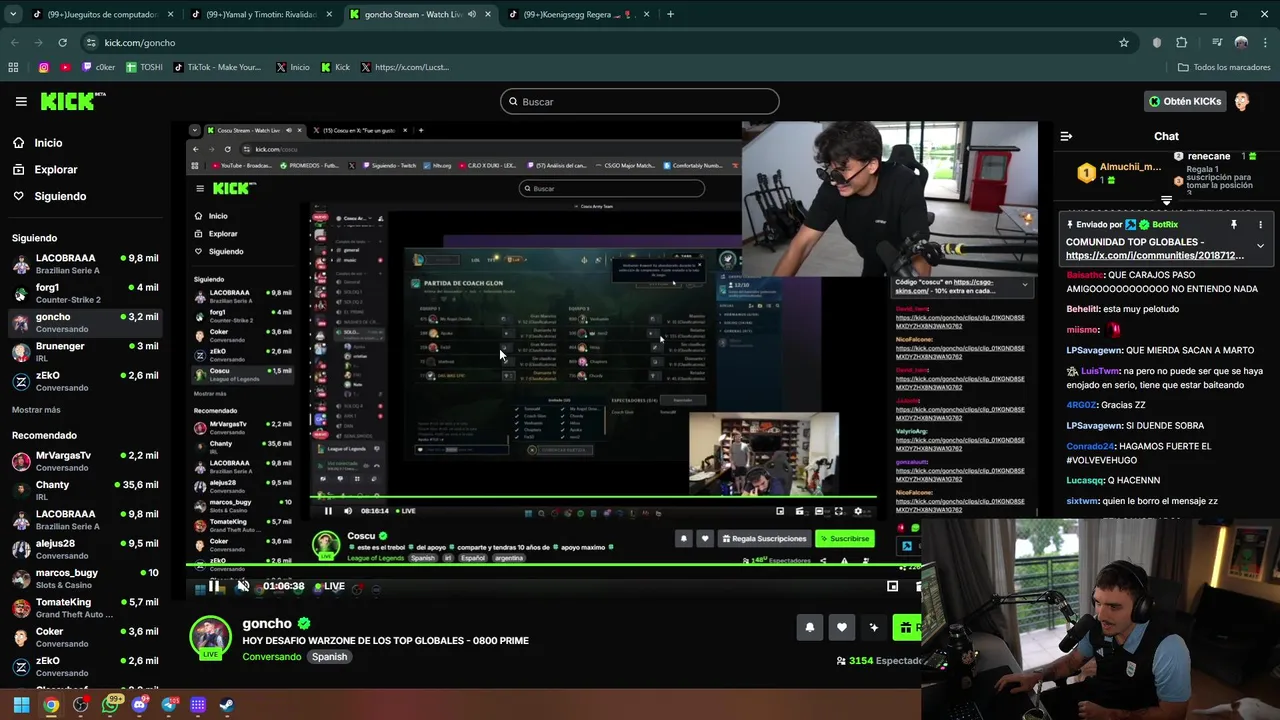Open the c0ker Twitch bookmark
The image size is (1280, 720).
pyautogui.click(x=99, y=67)
